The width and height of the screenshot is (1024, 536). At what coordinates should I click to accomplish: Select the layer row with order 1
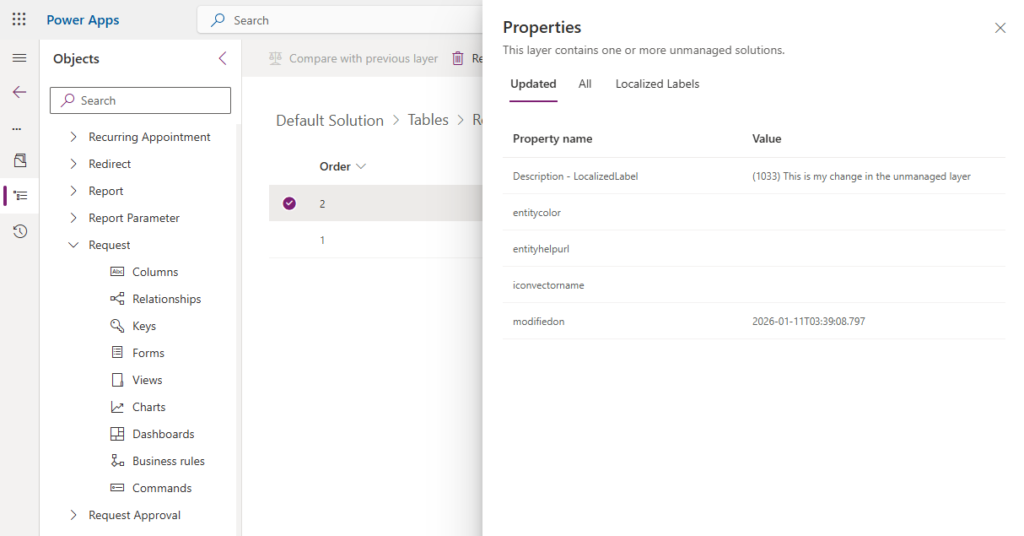[323, 240]
